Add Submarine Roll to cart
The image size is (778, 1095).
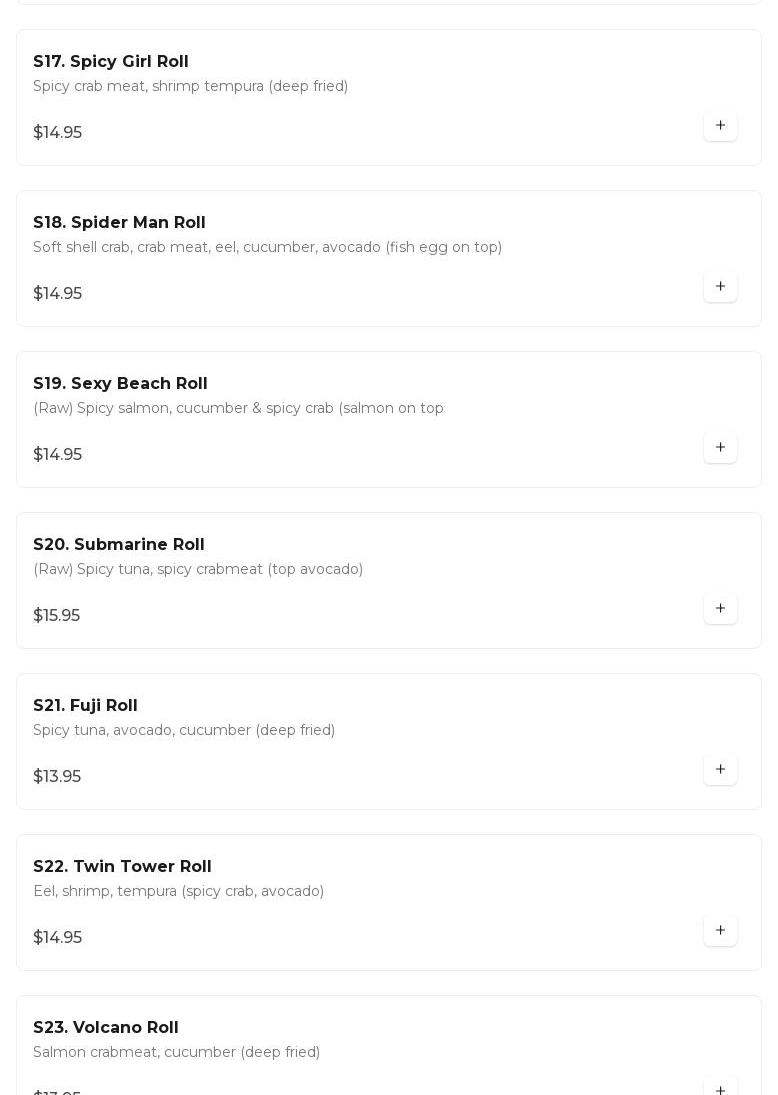click(x=720, y=609)
